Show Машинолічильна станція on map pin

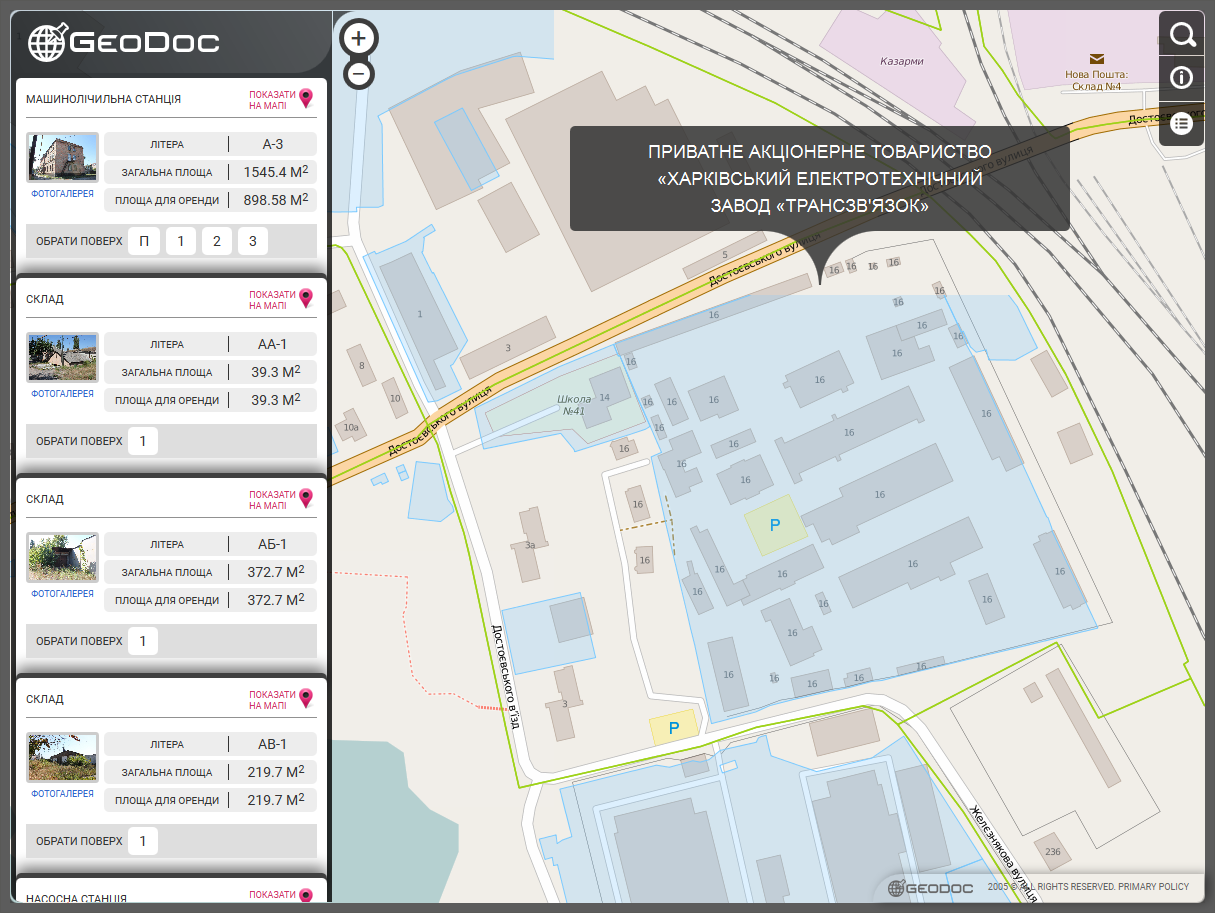[x=281, y=98]
